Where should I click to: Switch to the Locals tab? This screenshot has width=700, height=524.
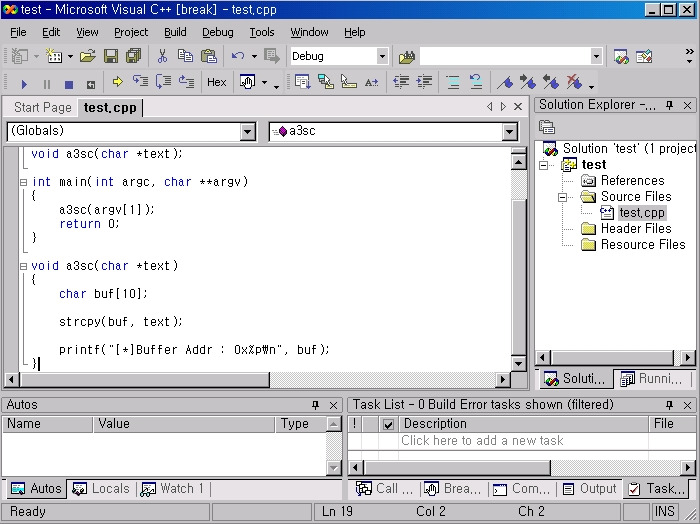(x=101, y=489)
